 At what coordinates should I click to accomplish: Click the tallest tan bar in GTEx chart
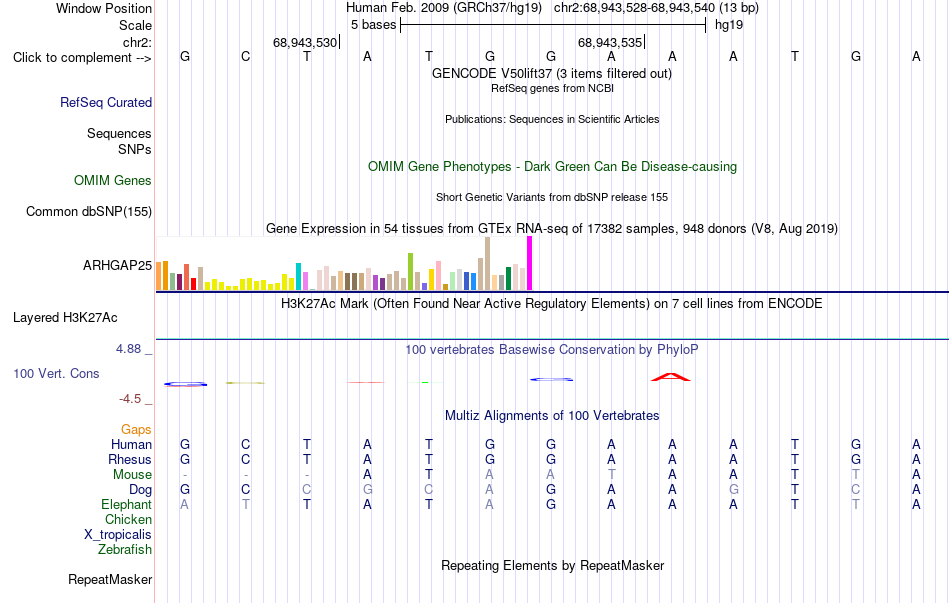[x=487, y=264]
